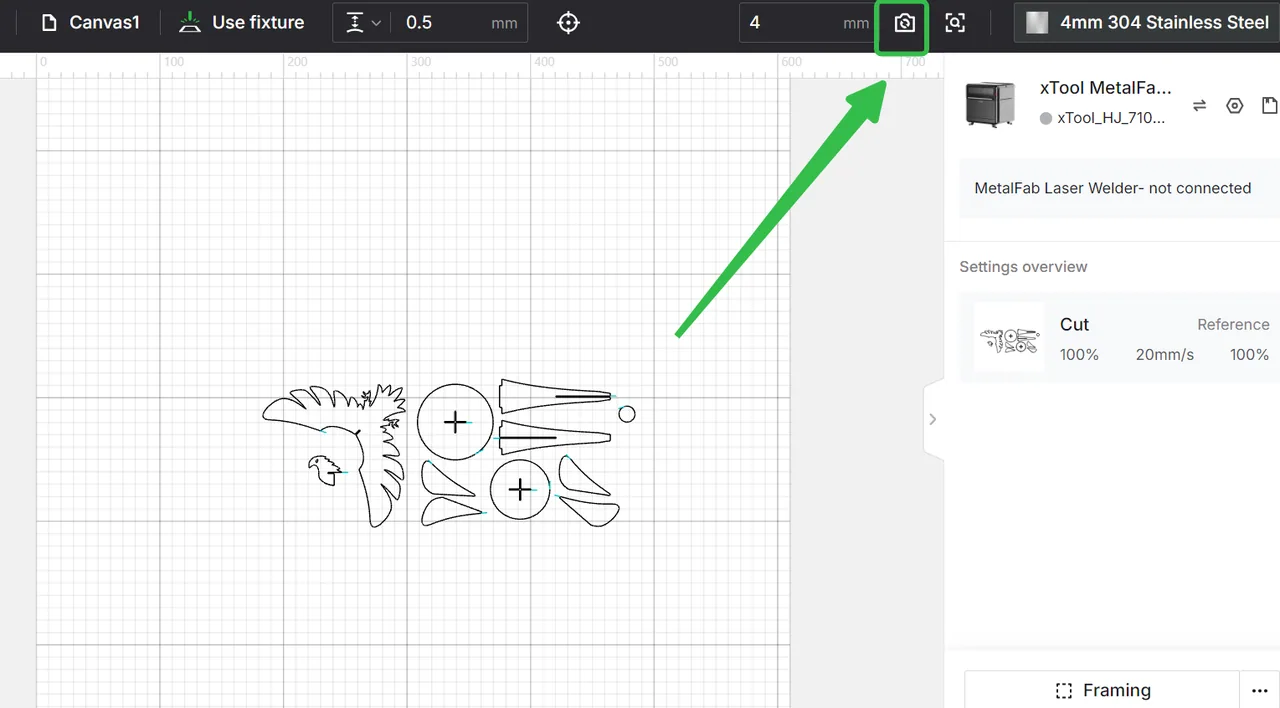Click the highlighted camera capture icon
1280x708 pixels.
[x=904, y=23]
